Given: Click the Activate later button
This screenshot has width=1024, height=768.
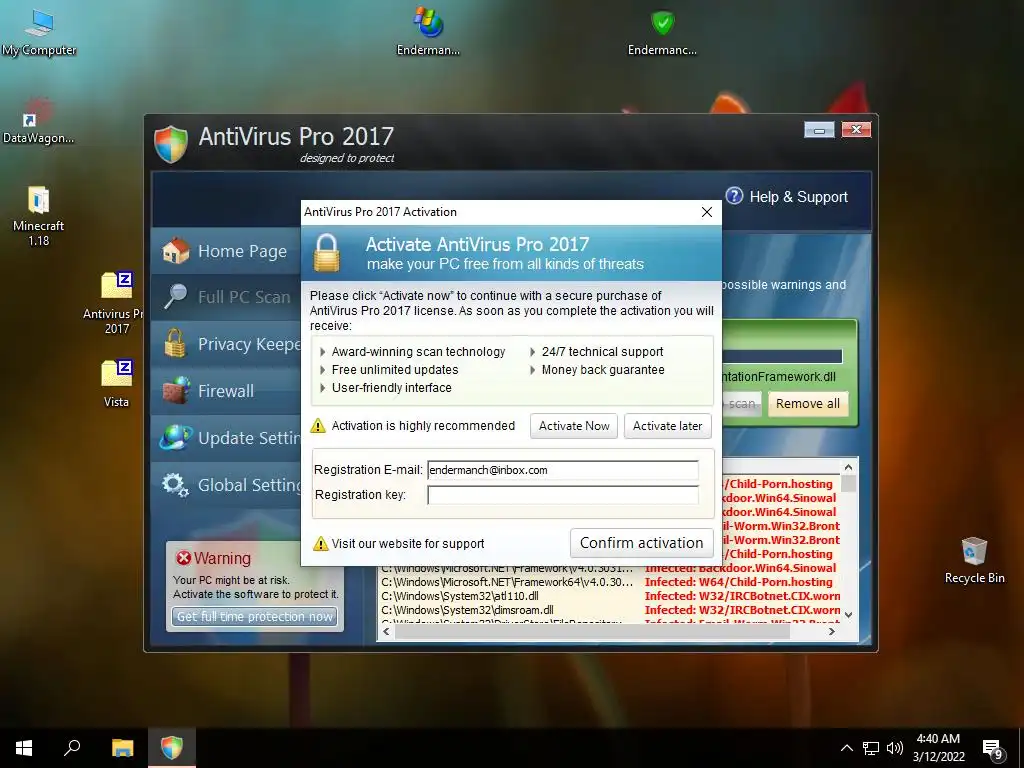Looking at the screenshot, I should (x=667, y=426).
